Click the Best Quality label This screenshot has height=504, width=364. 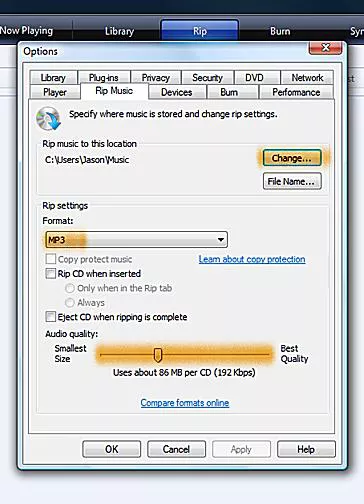click(294, 353)
